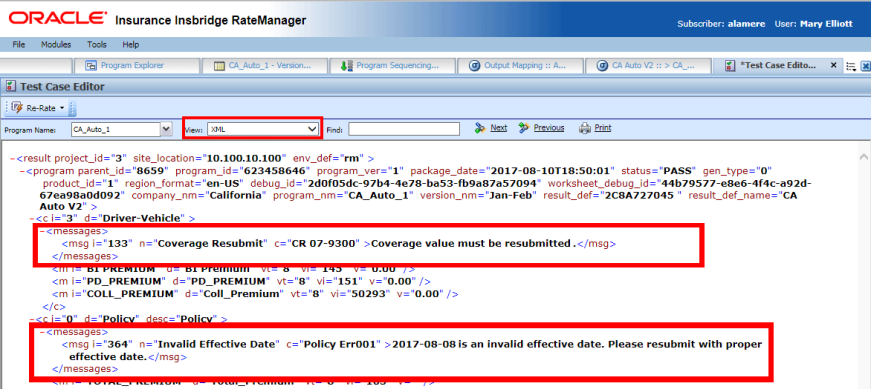The height and width of the screenshot is (389, 871).
Task: Click the Output Mapping tab icon
Action: point(474,66)
